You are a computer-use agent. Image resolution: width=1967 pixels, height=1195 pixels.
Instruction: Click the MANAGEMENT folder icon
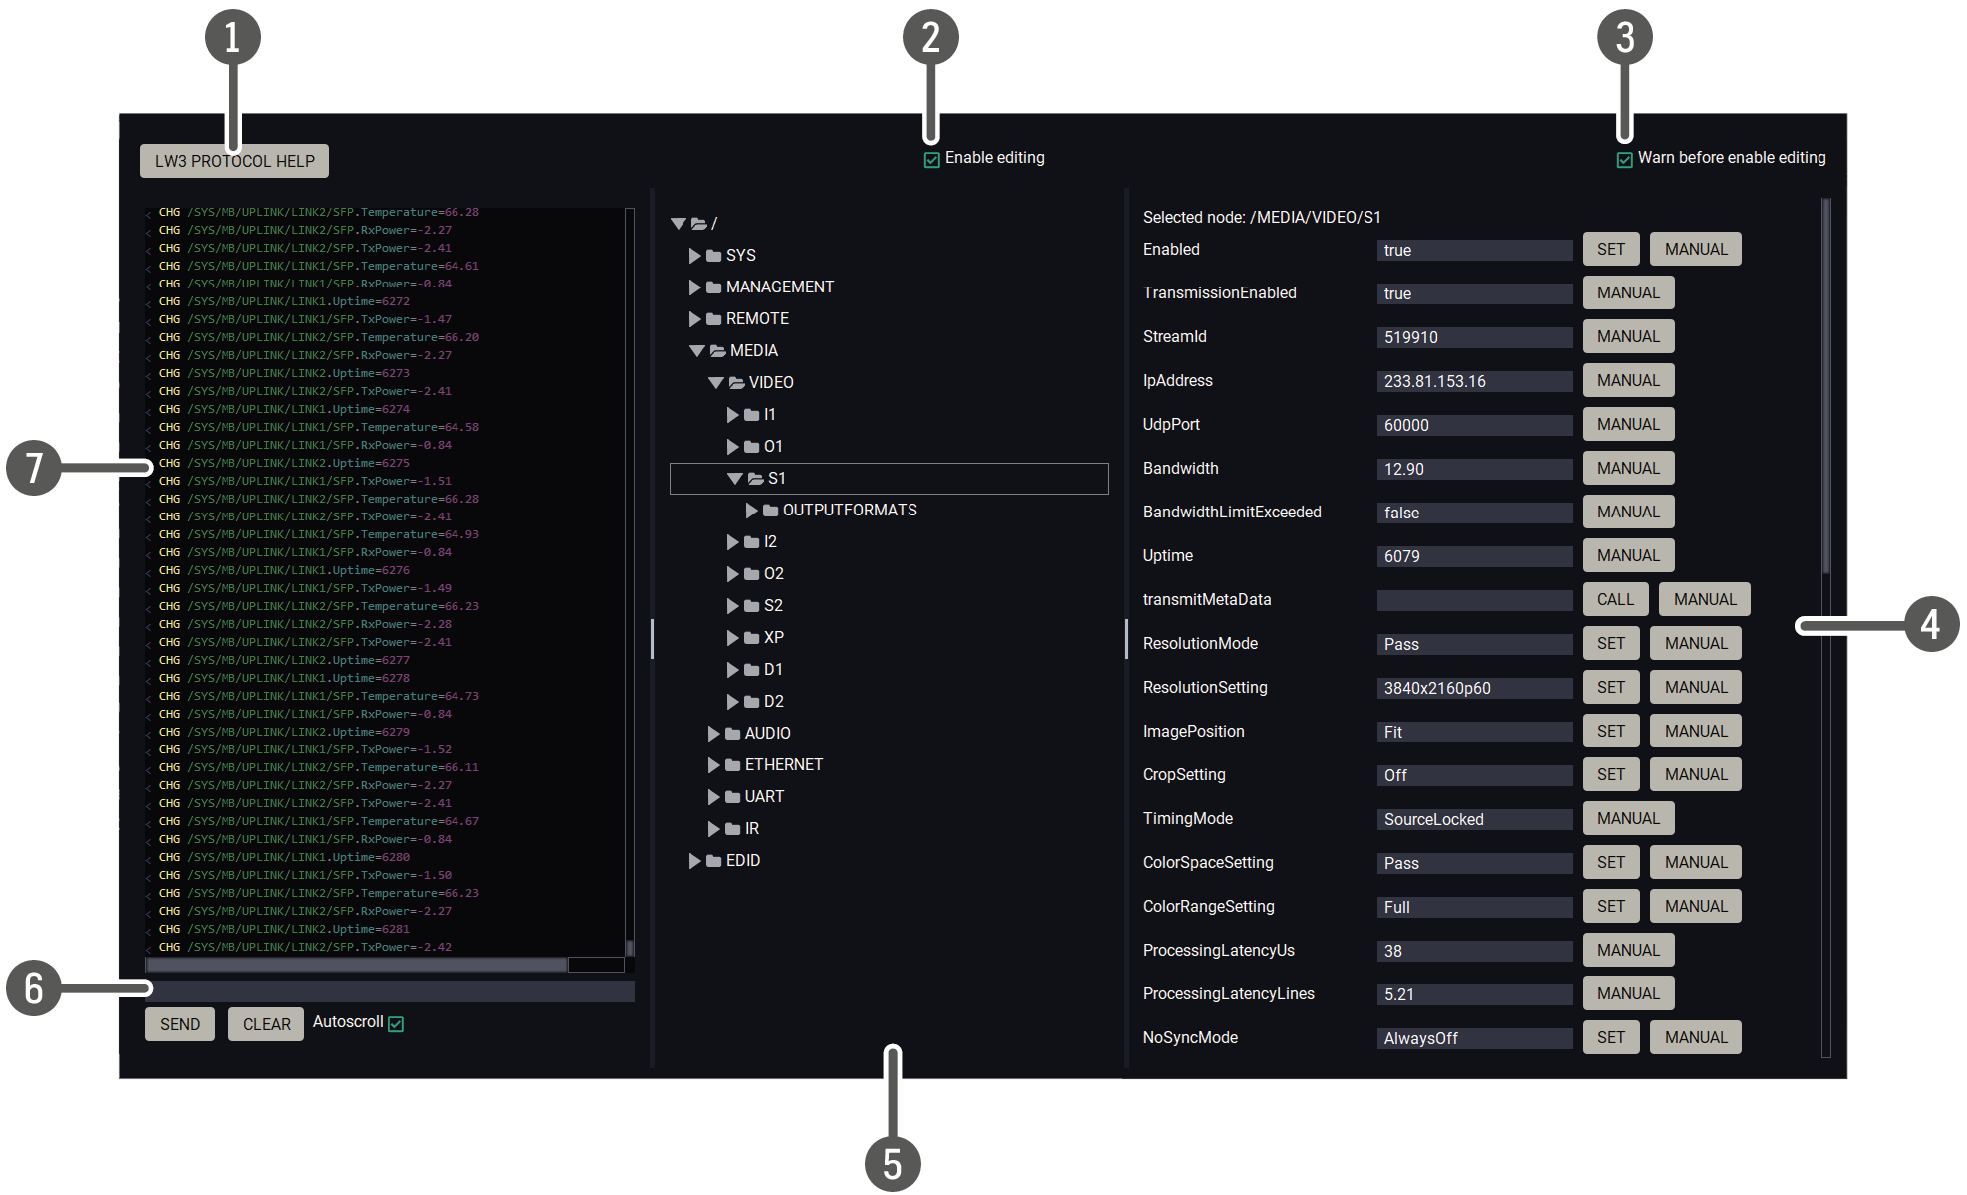(713, 288)
